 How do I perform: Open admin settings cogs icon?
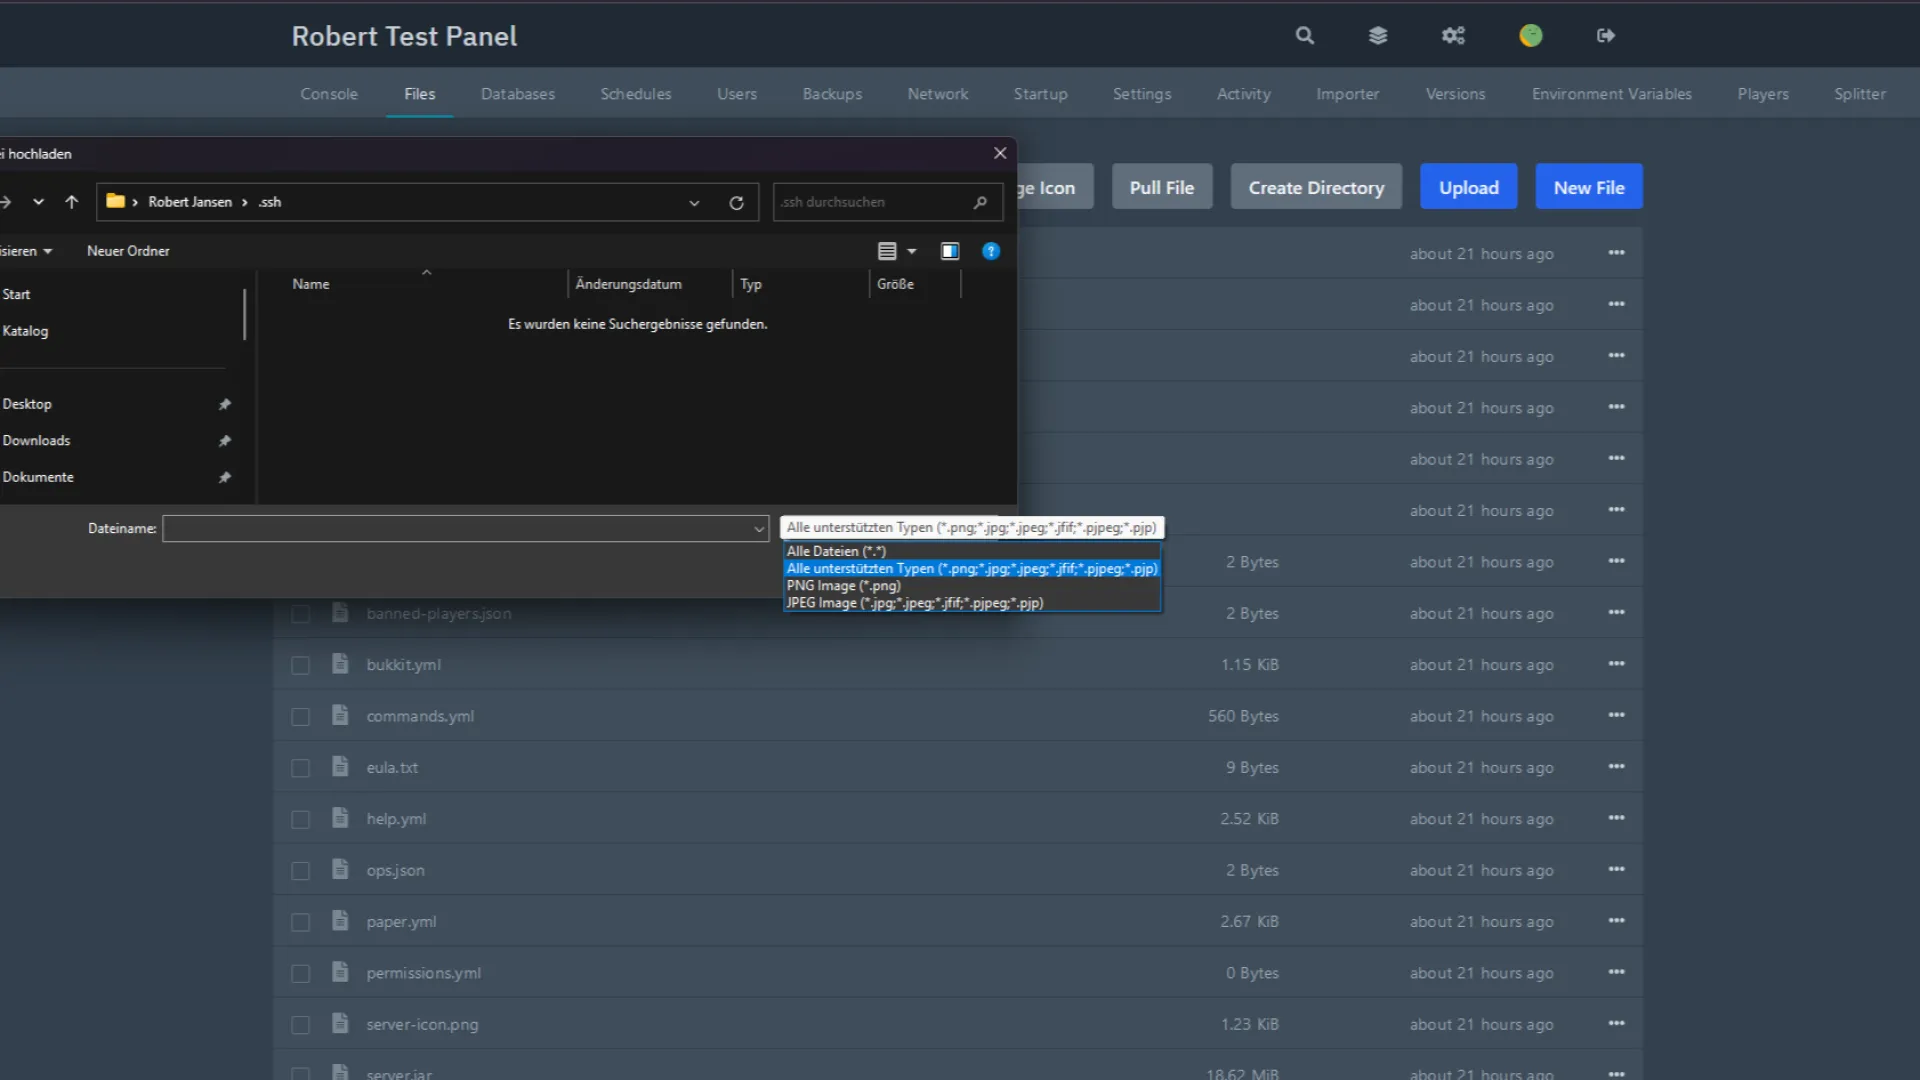(1453, 36)
